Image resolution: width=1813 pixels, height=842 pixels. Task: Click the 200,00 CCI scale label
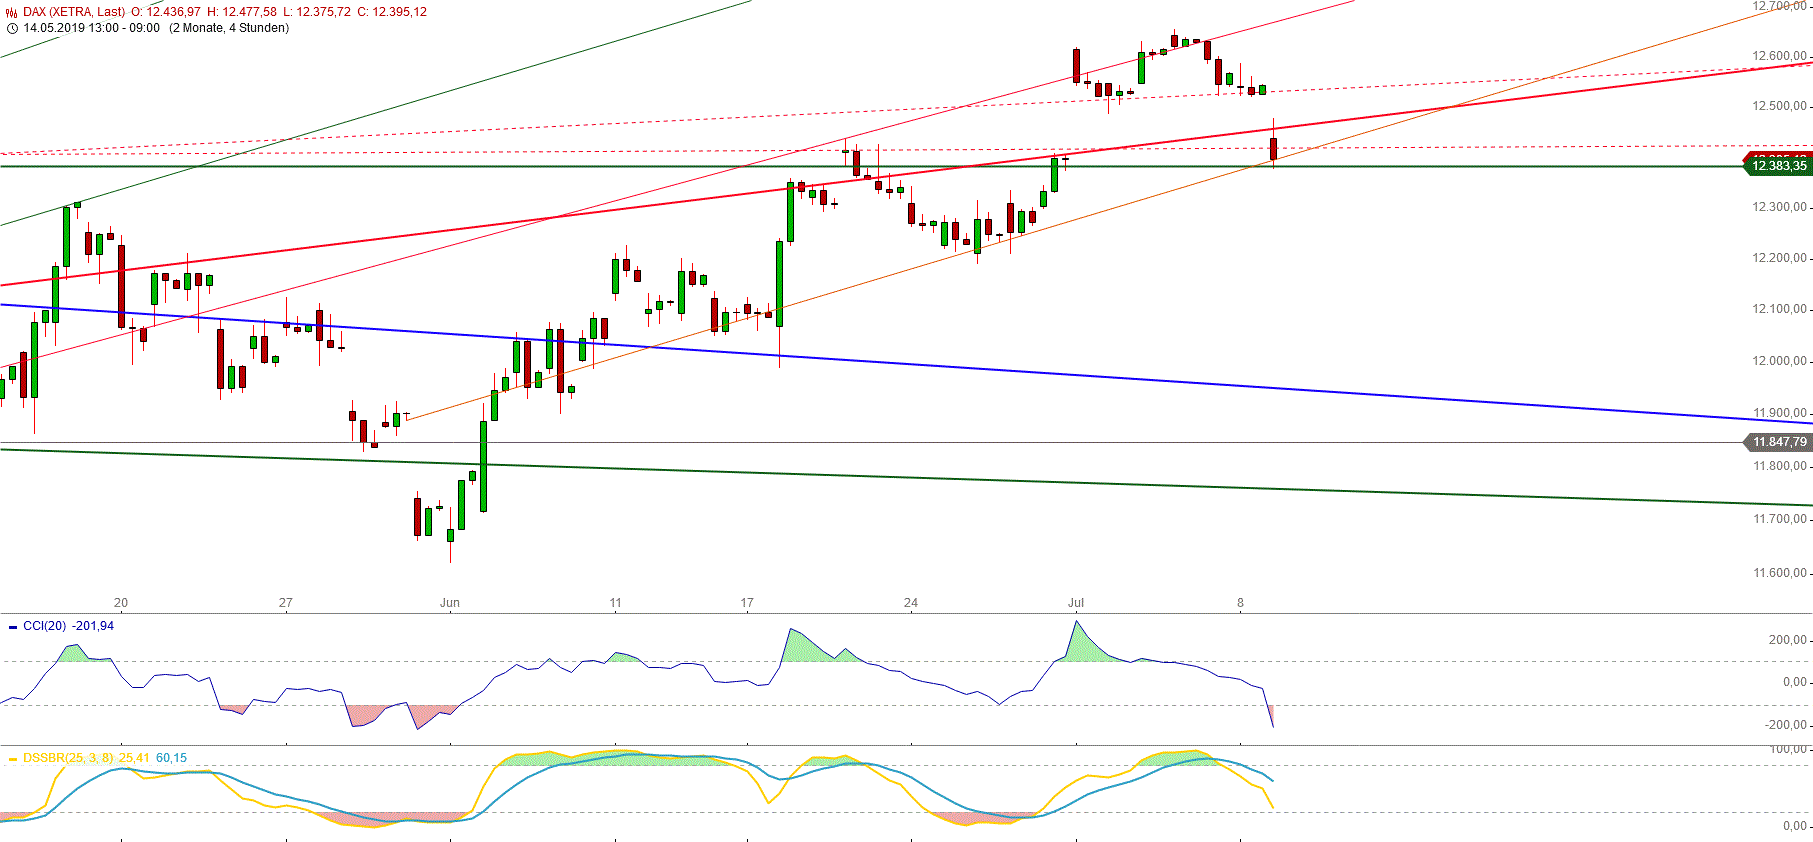point(1787,640)
